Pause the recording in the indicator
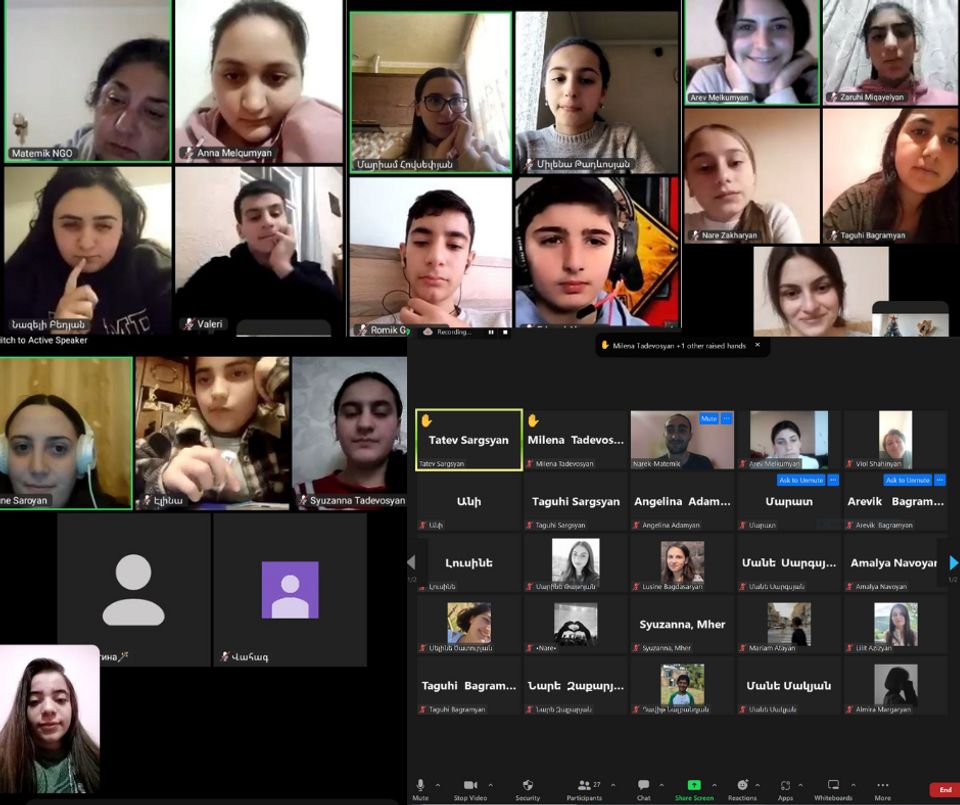 pyautogui.click(x=490, y=332)
